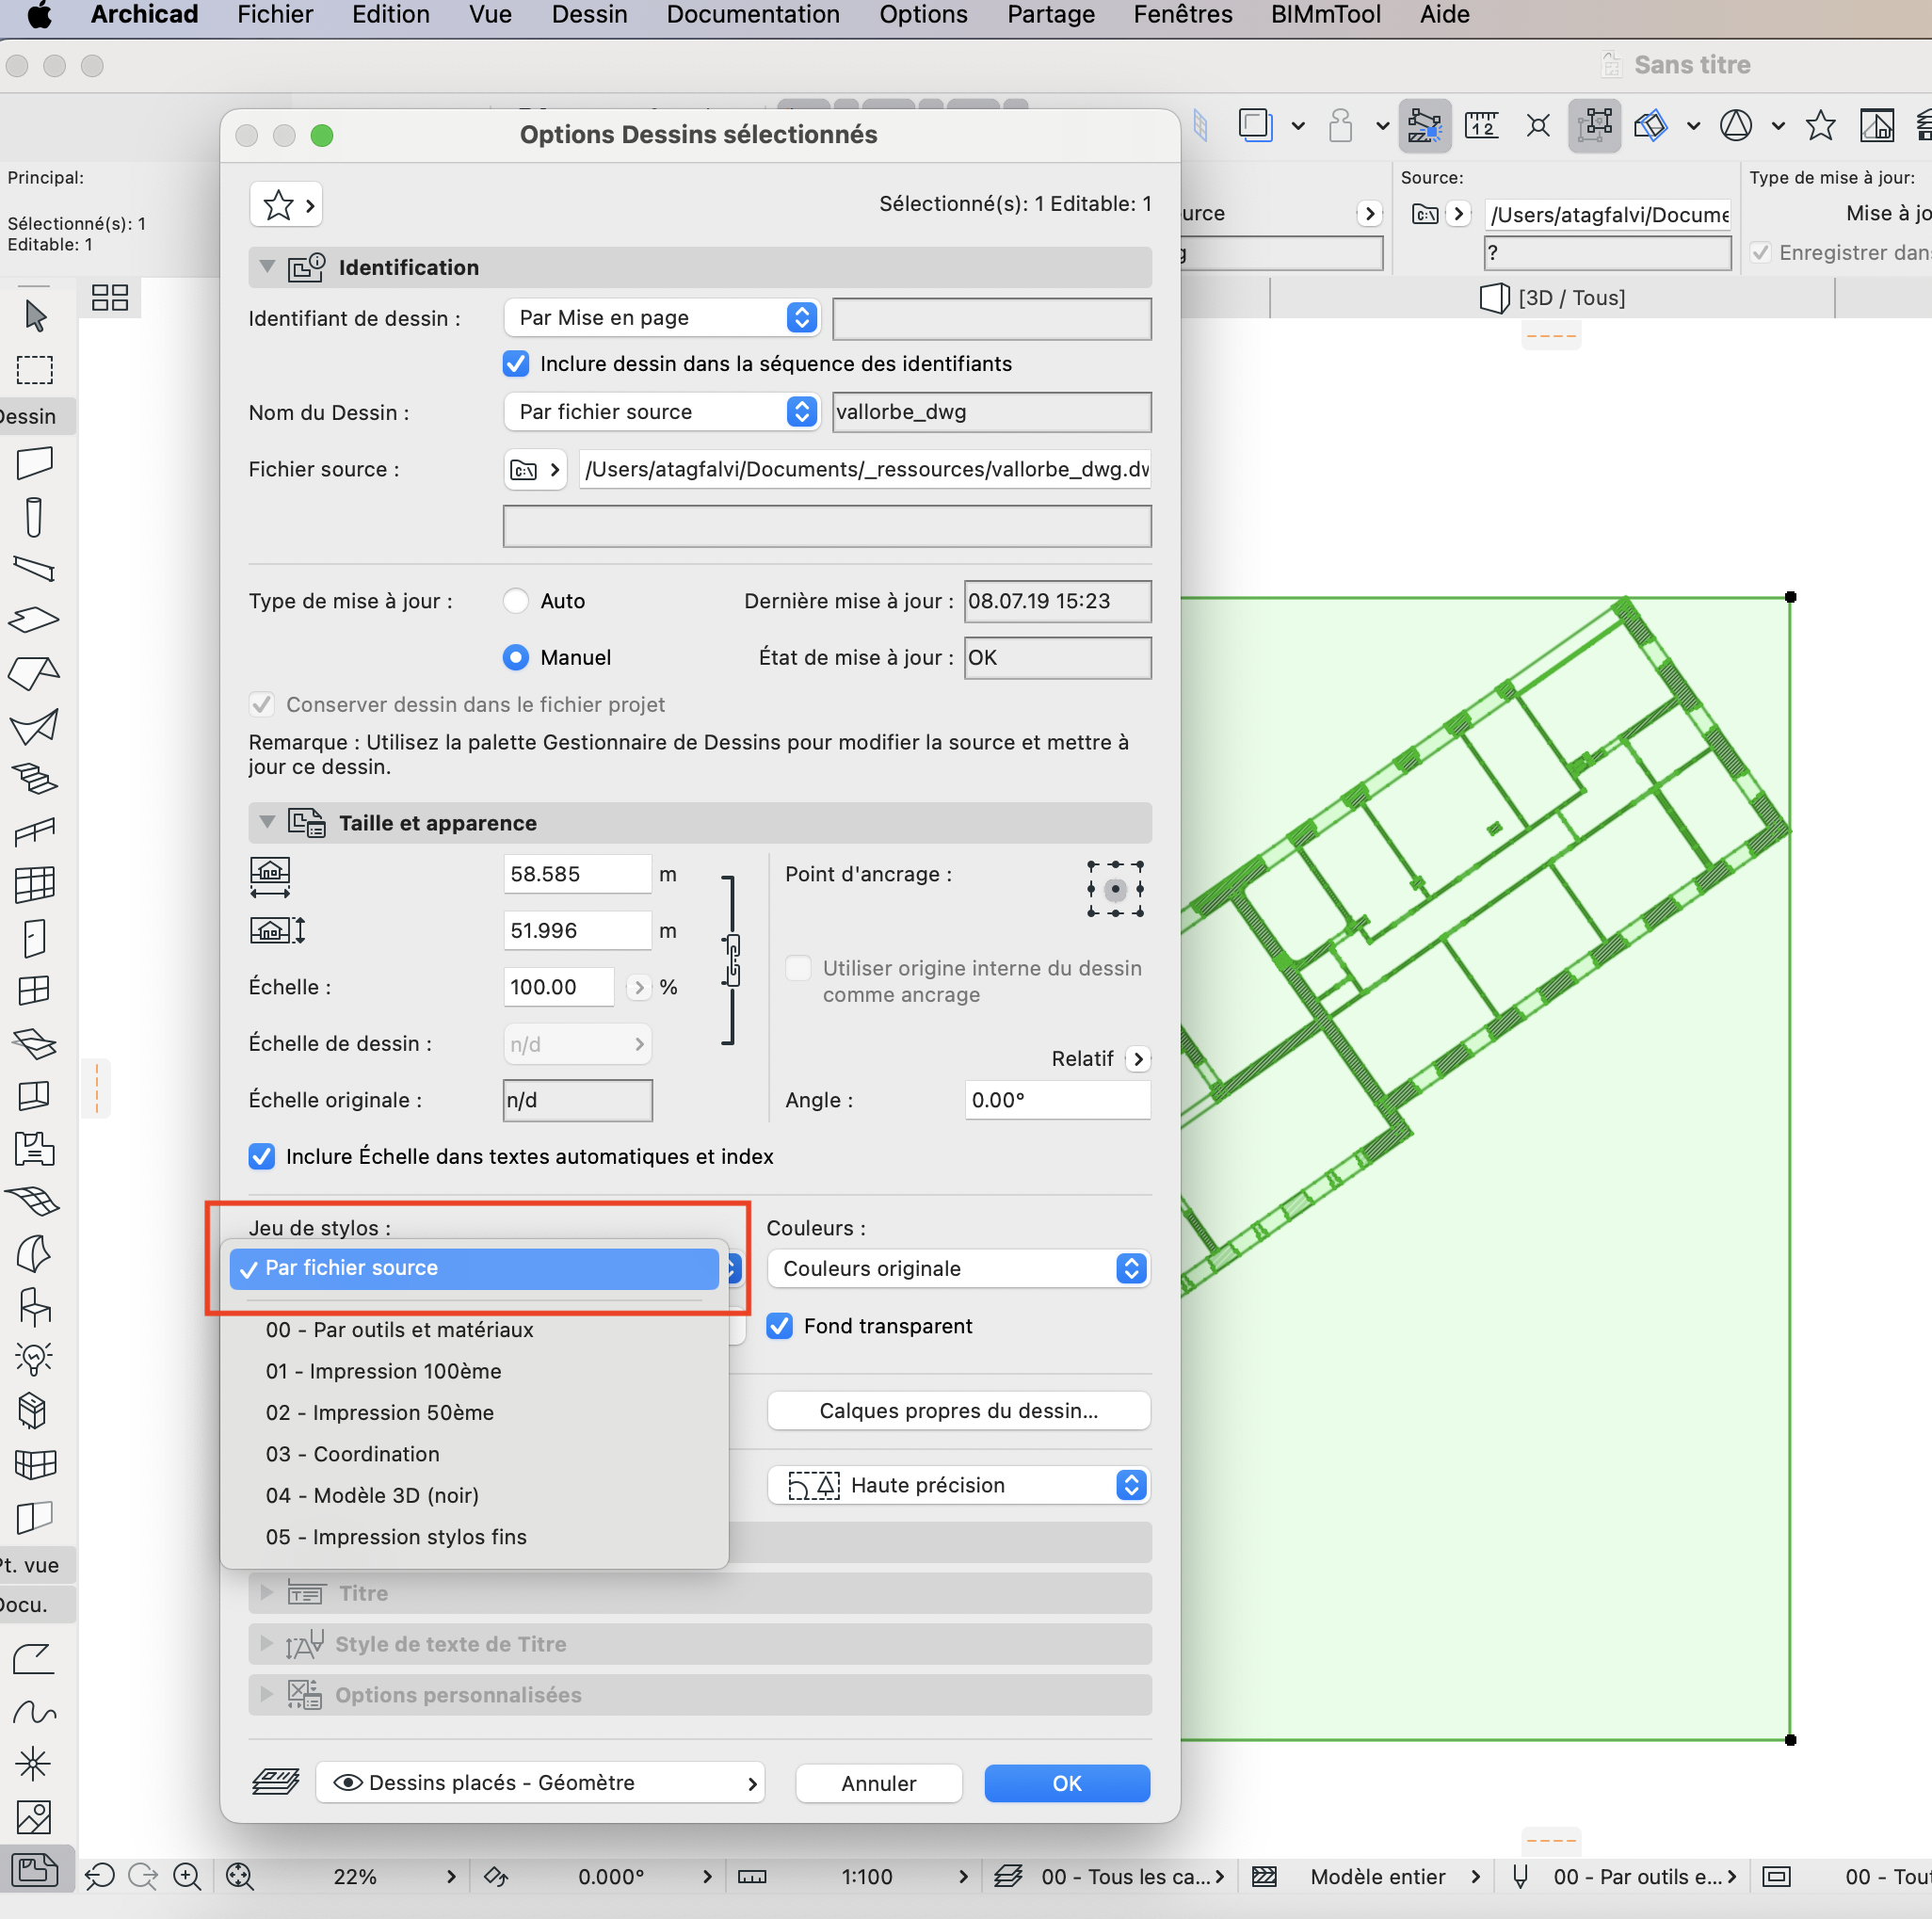
Task: Open Nom du Dessin dropdown
Action: 661,412
